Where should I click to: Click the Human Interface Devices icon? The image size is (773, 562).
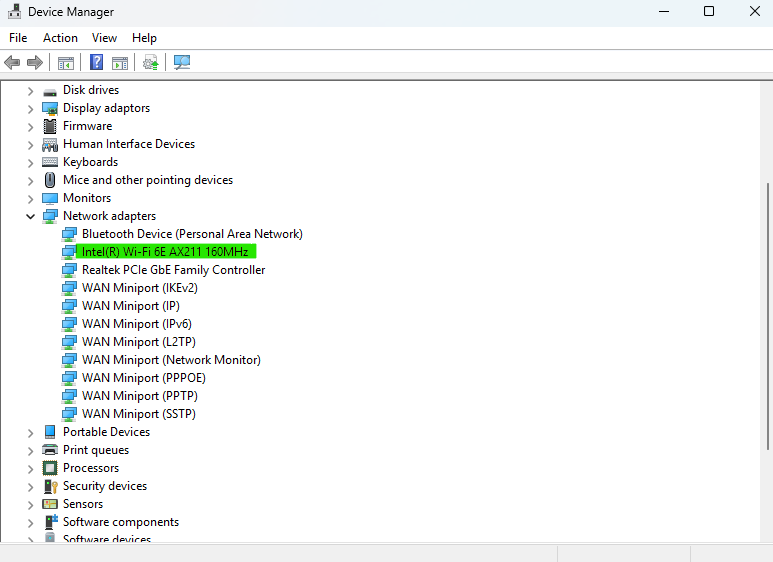(50, 144)
